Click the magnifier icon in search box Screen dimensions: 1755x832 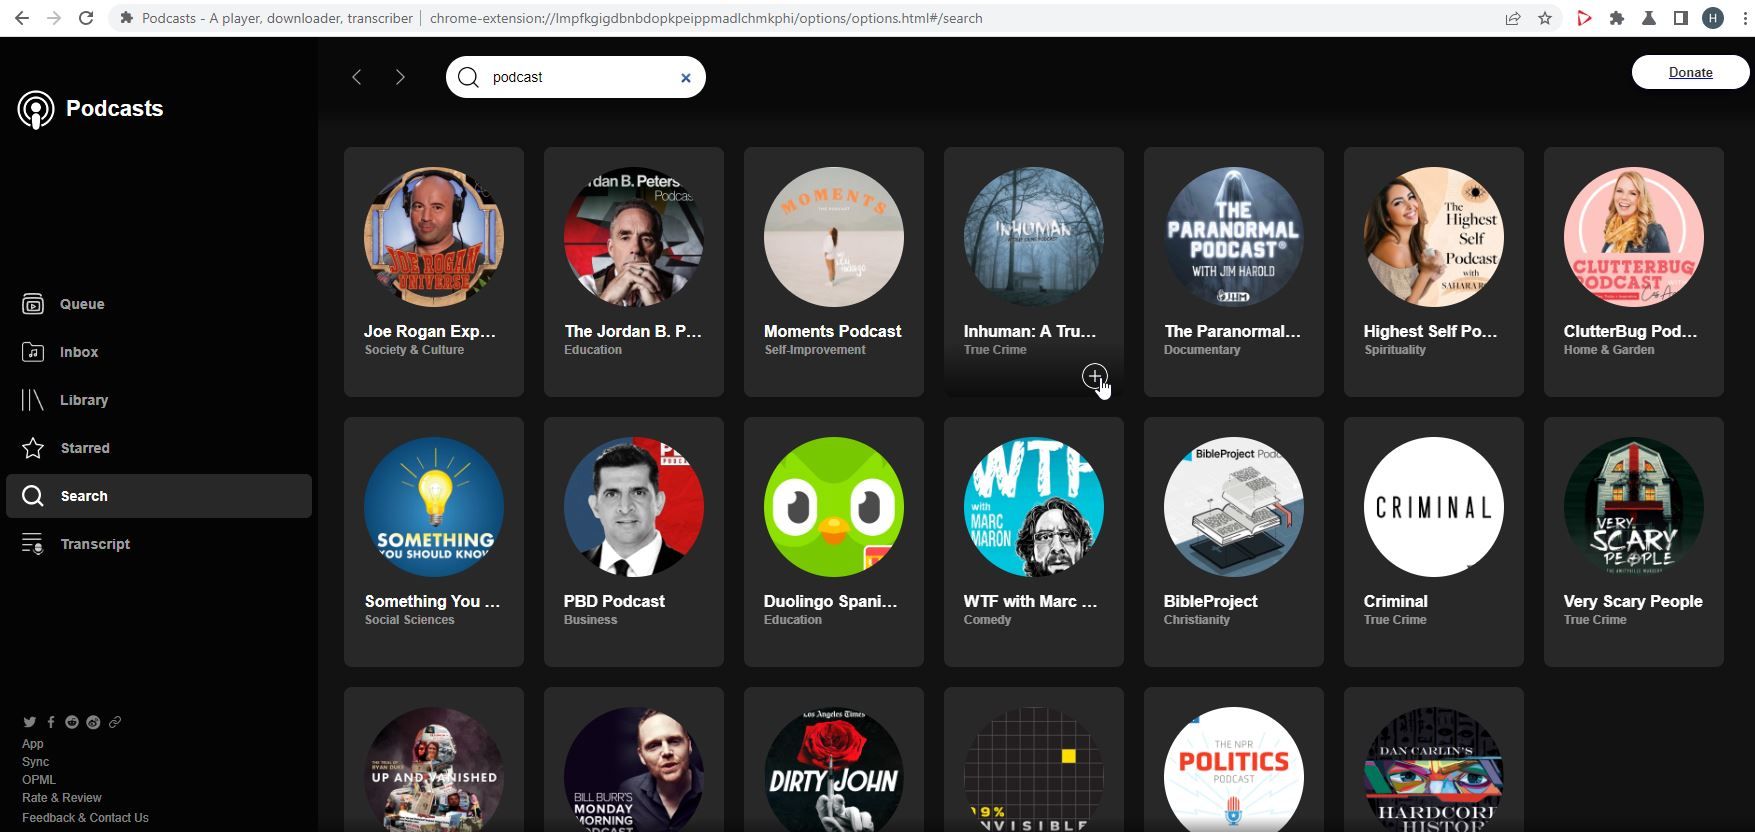[x=468, y=77]
